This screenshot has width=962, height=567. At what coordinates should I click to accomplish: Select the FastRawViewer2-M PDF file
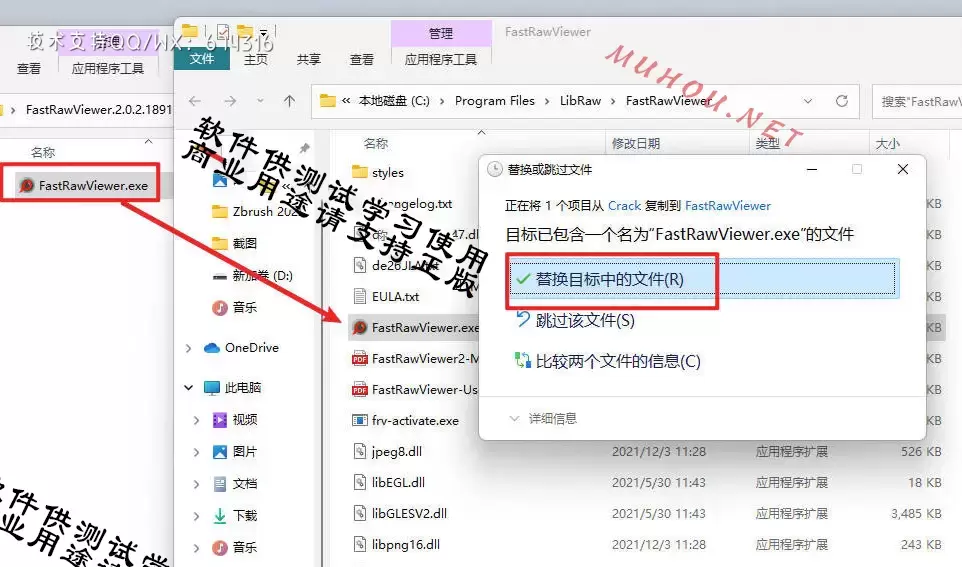click(x=415, y=358)
